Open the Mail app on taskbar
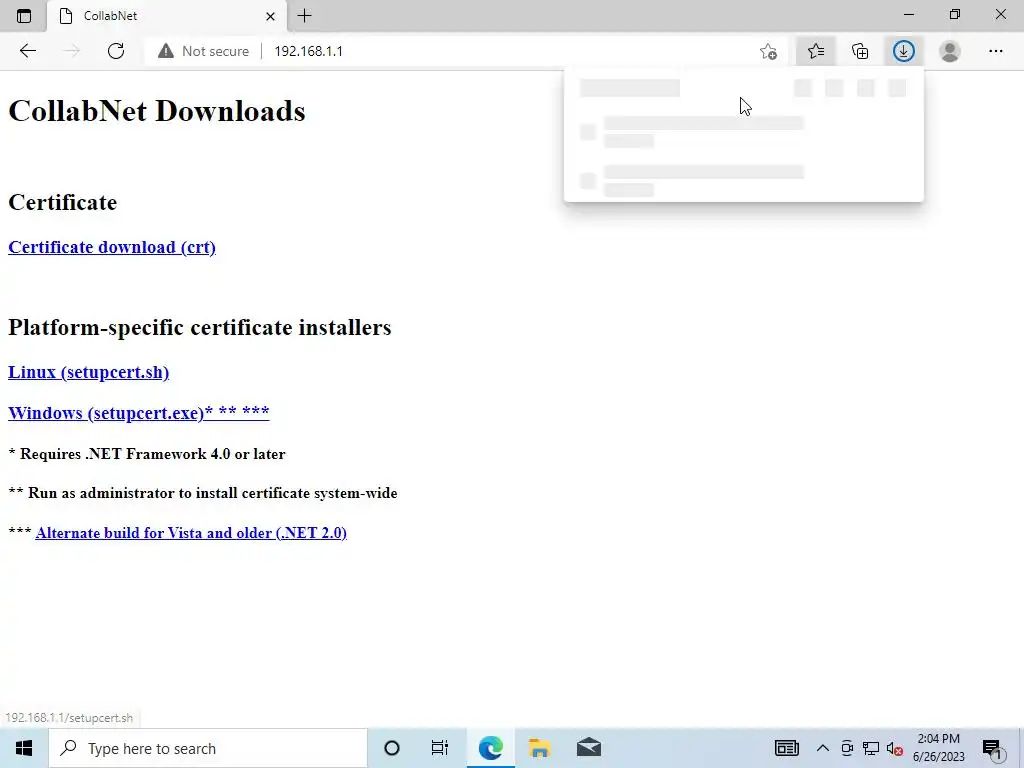This screenshot has width=1024, height=768. (x=588, y=748)
